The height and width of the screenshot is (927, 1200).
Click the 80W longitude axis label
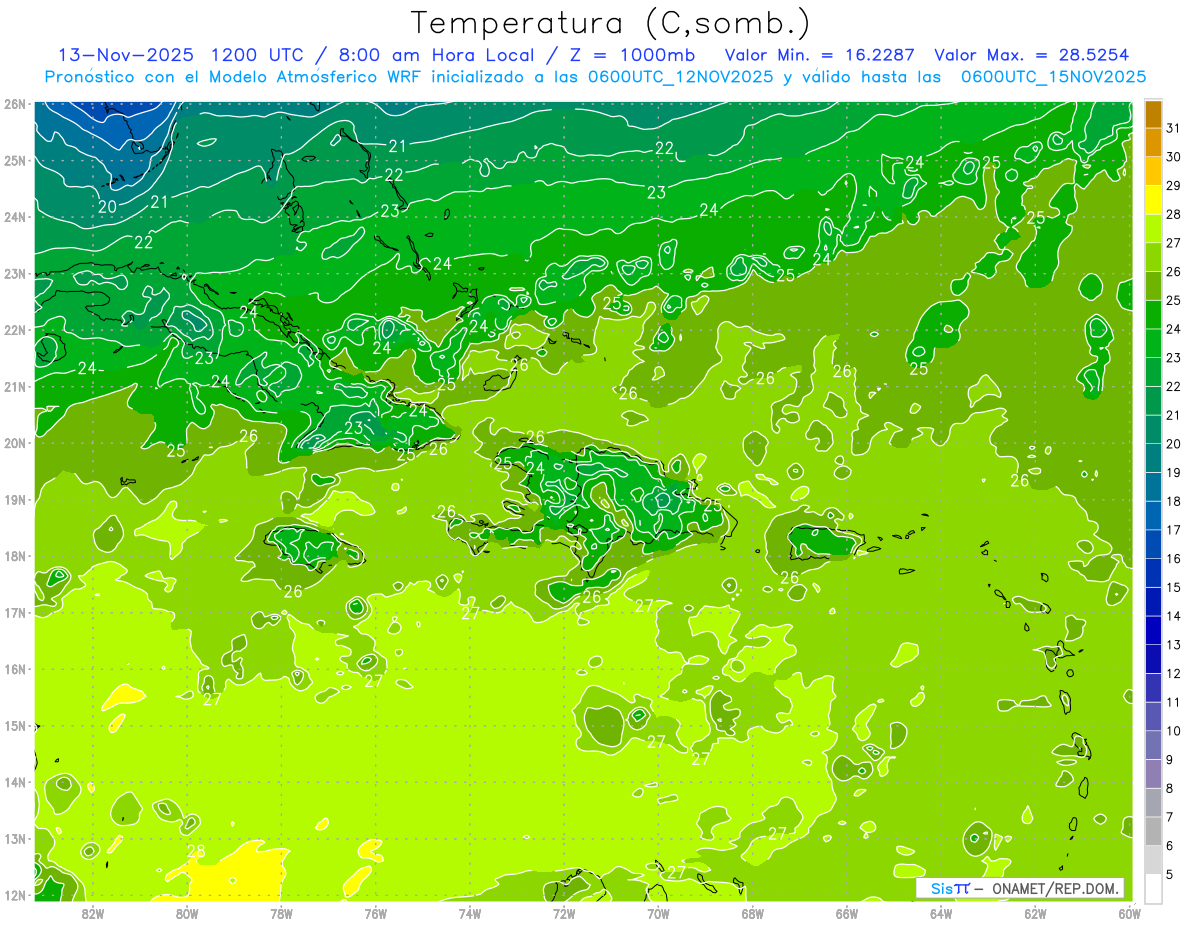pos(187,913)
